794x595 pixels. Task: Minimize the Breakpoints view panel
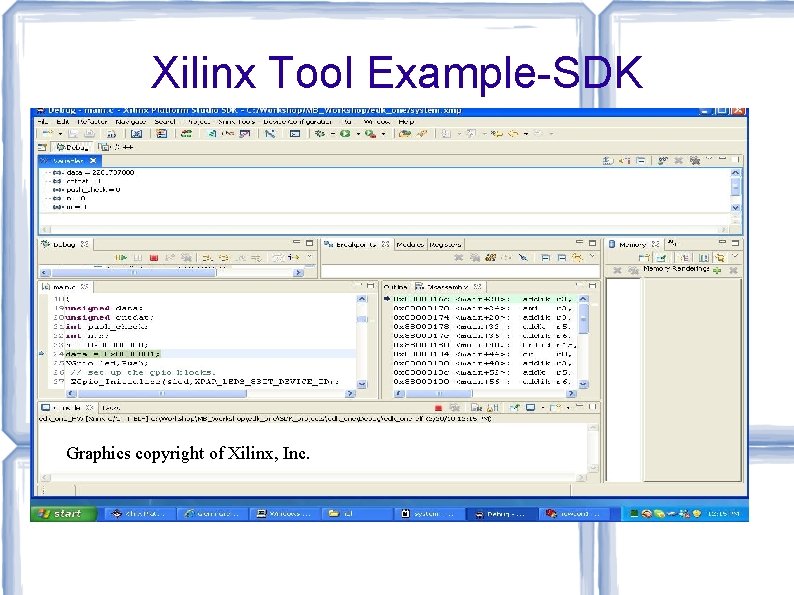579,243
